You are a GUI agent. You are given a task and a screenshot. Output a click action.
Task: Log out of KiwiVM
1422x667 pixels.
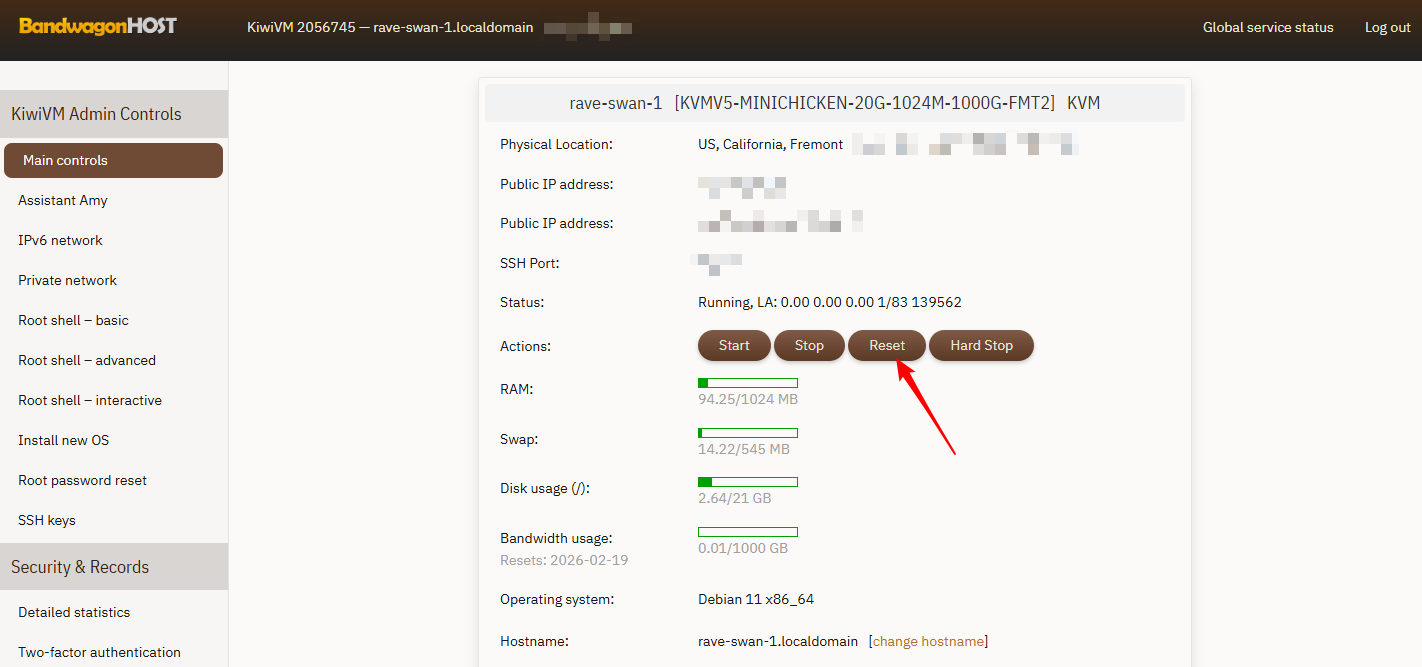coord(1387,27)
